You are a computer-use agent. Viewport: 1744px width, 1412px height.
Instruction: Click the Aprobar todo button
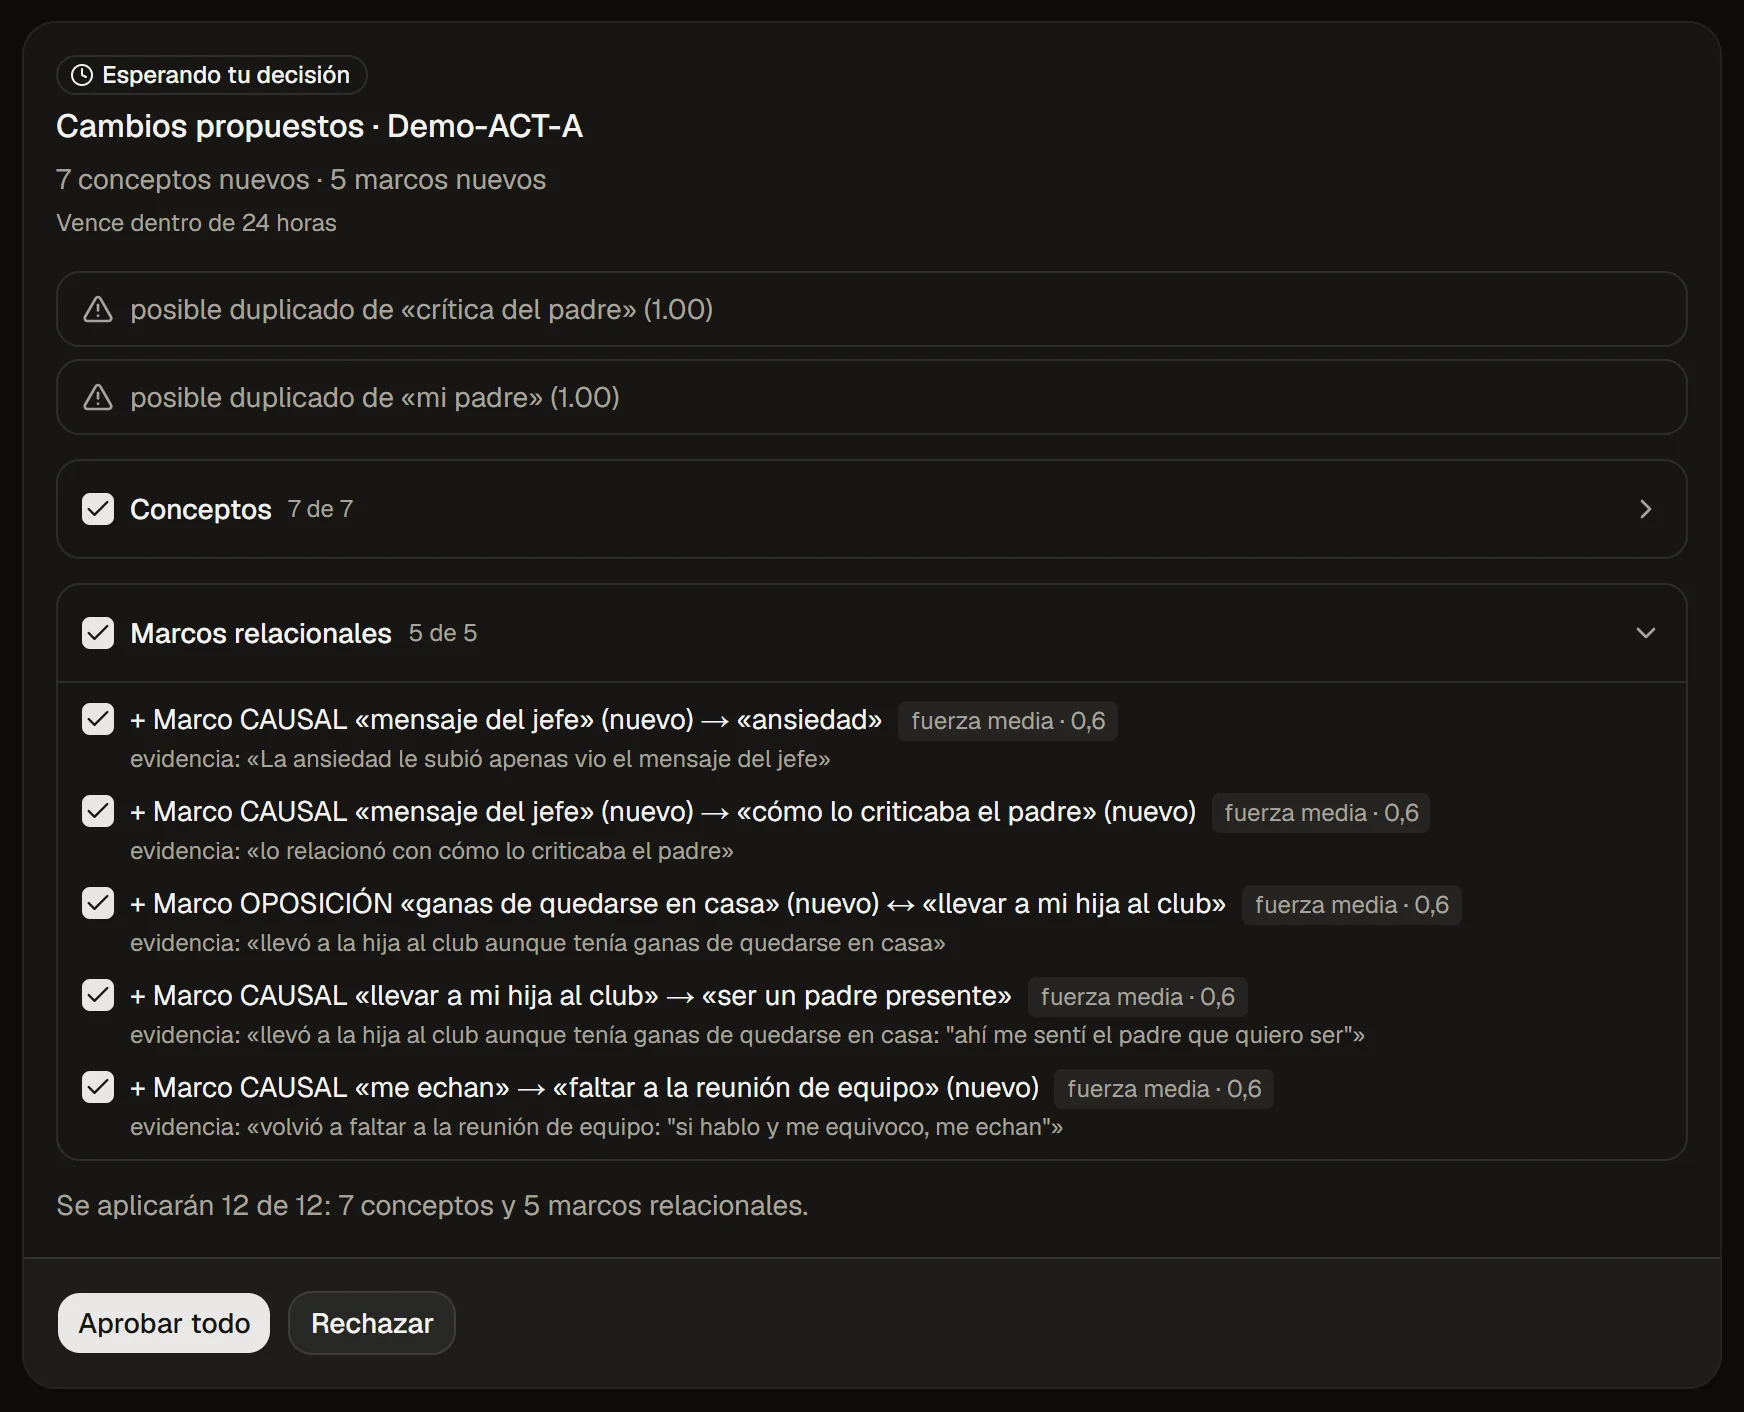tap(164, 1323)
